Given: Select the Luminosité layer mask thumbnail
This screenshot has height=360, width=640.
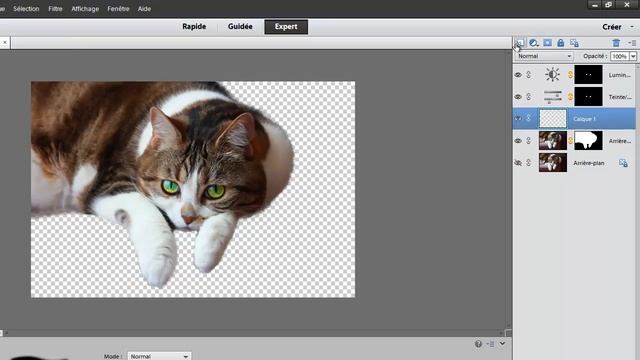Looking at the screenshot, I should point(588,75).
